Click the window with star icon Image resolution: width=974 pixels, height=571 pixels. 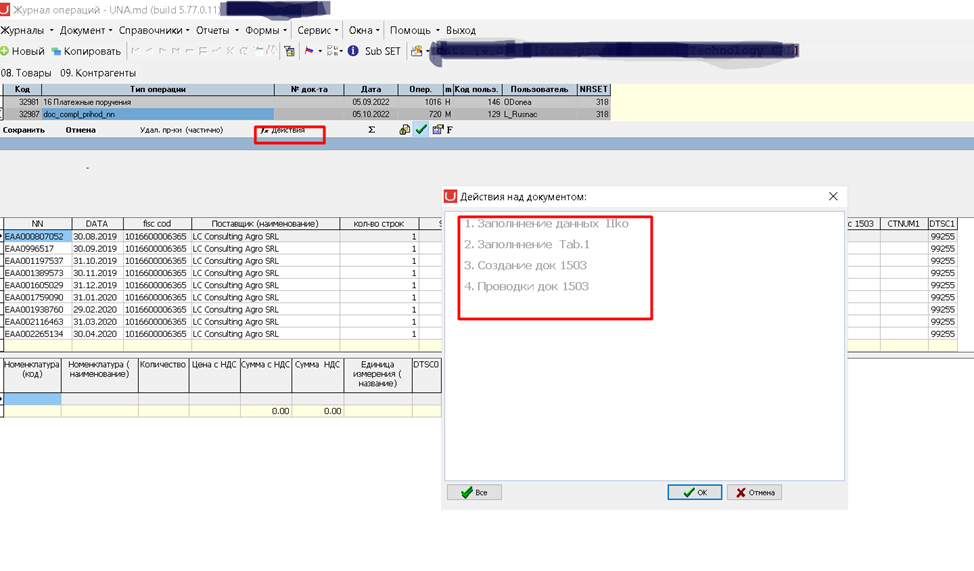[x=417, y=51]
